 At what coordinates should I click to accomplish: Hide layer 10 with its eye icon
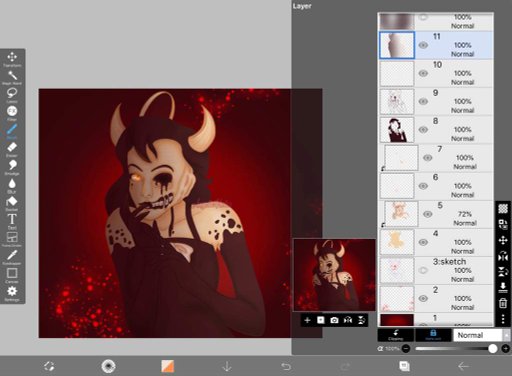pos(423,73)
